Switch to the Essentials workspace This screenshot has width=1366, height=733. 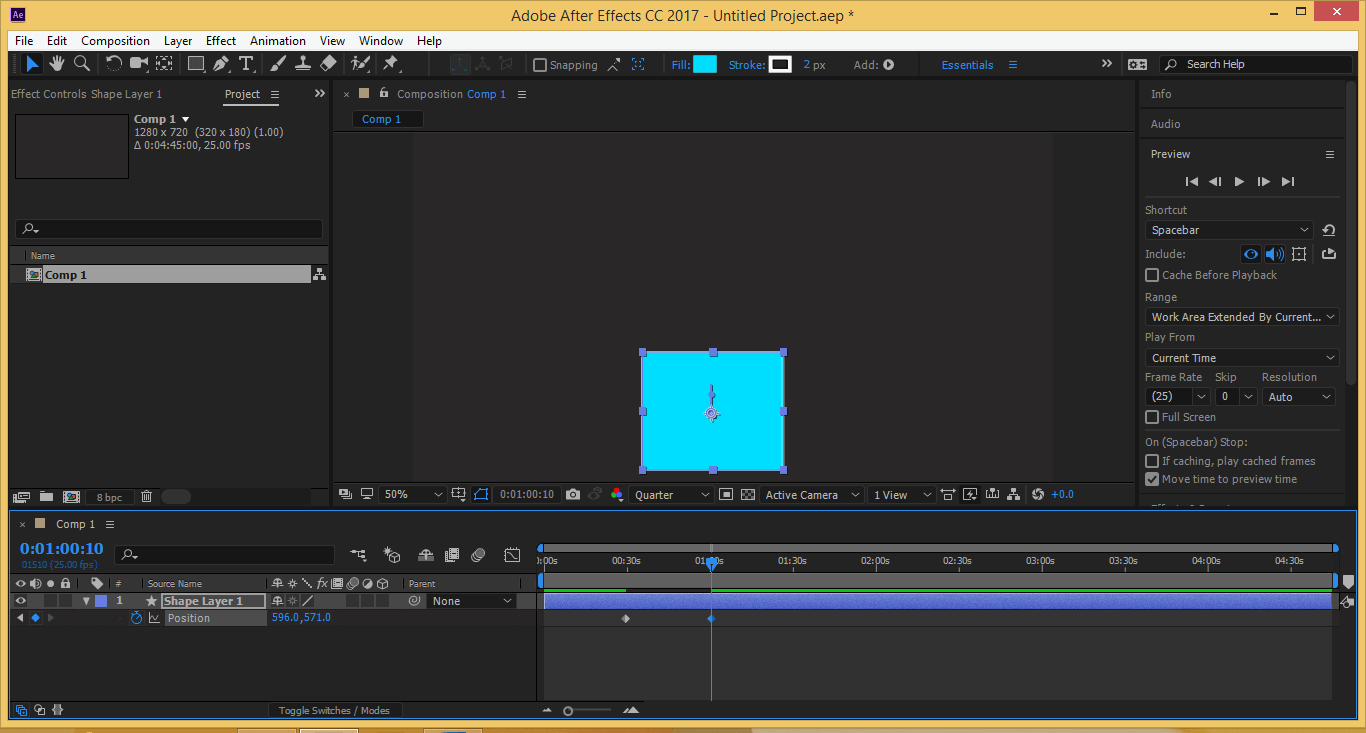click(967, 65)
